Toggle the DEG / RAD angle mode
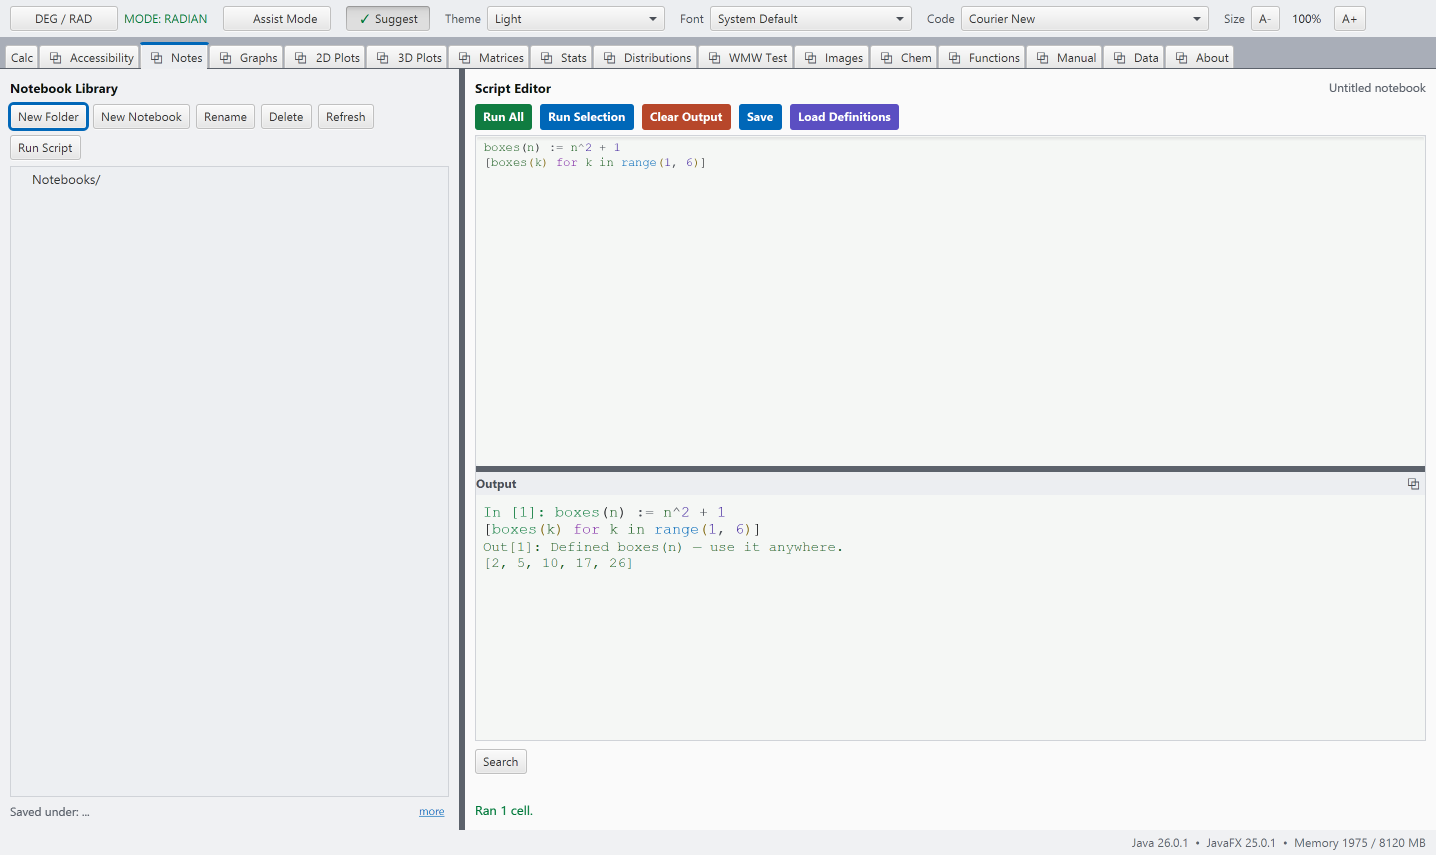This screenshot has width=1436, height=855. click(64, 19)
